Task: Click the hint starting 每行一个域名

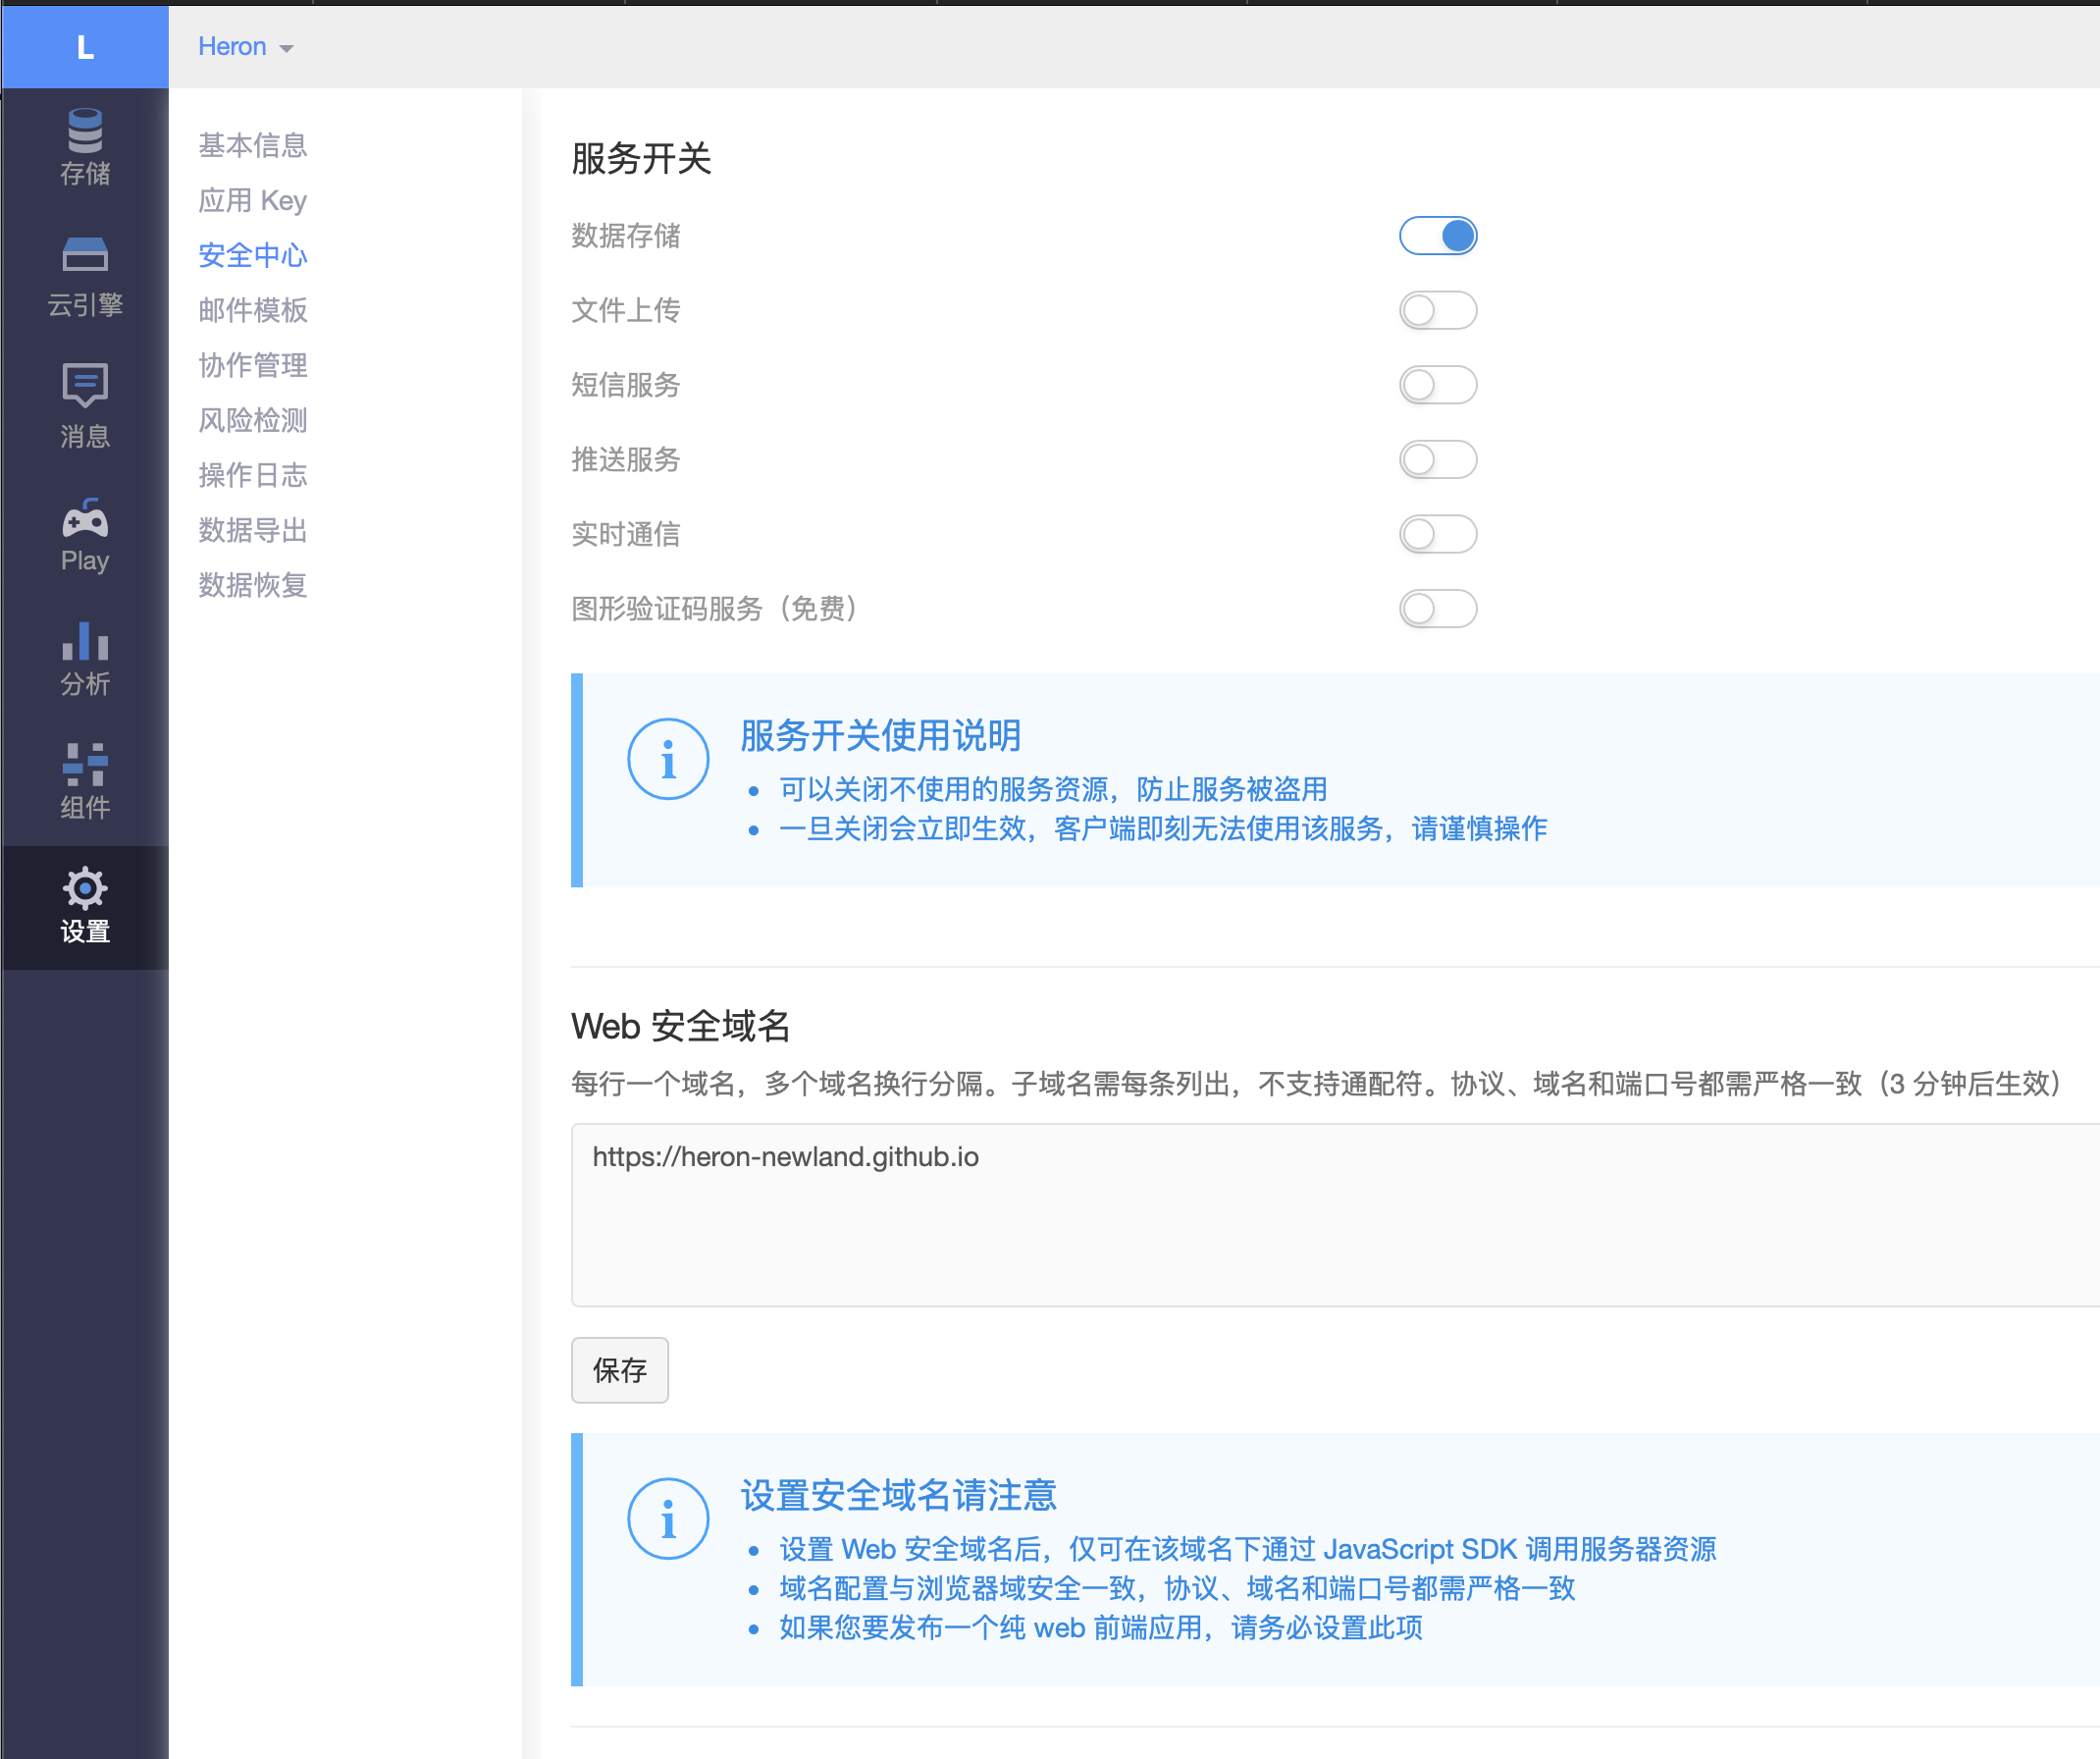Action: click(1317, 1084)
